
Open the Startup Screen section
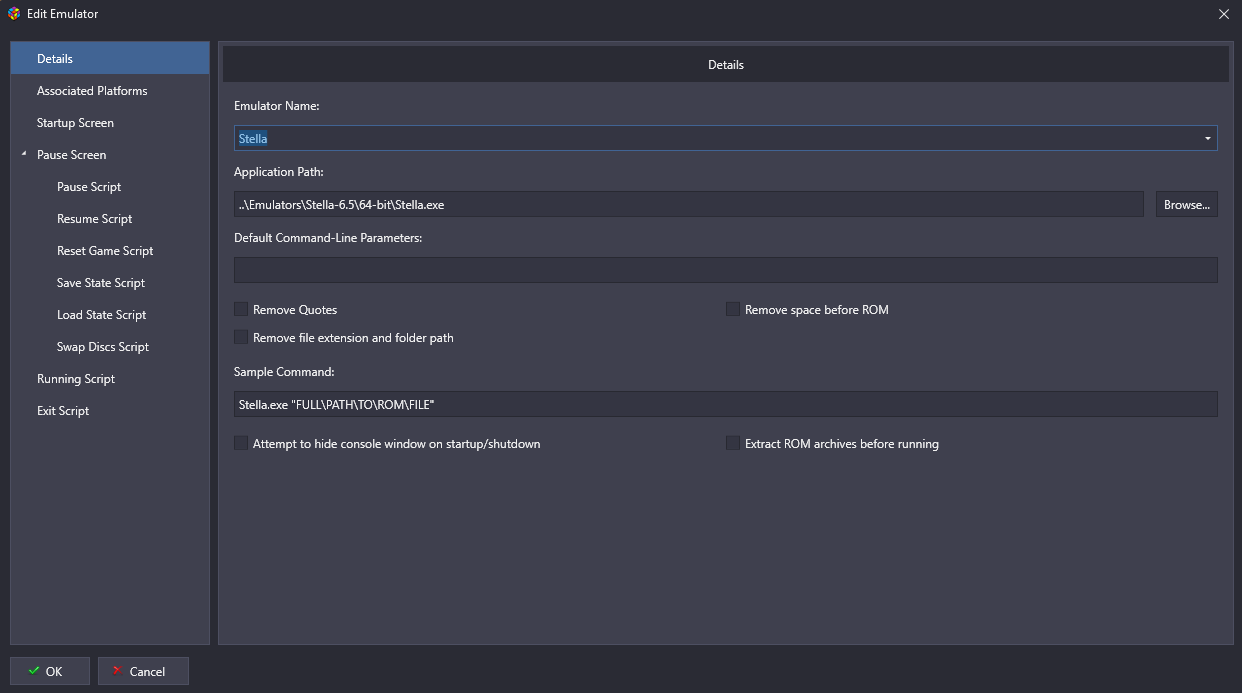(75, 123)
